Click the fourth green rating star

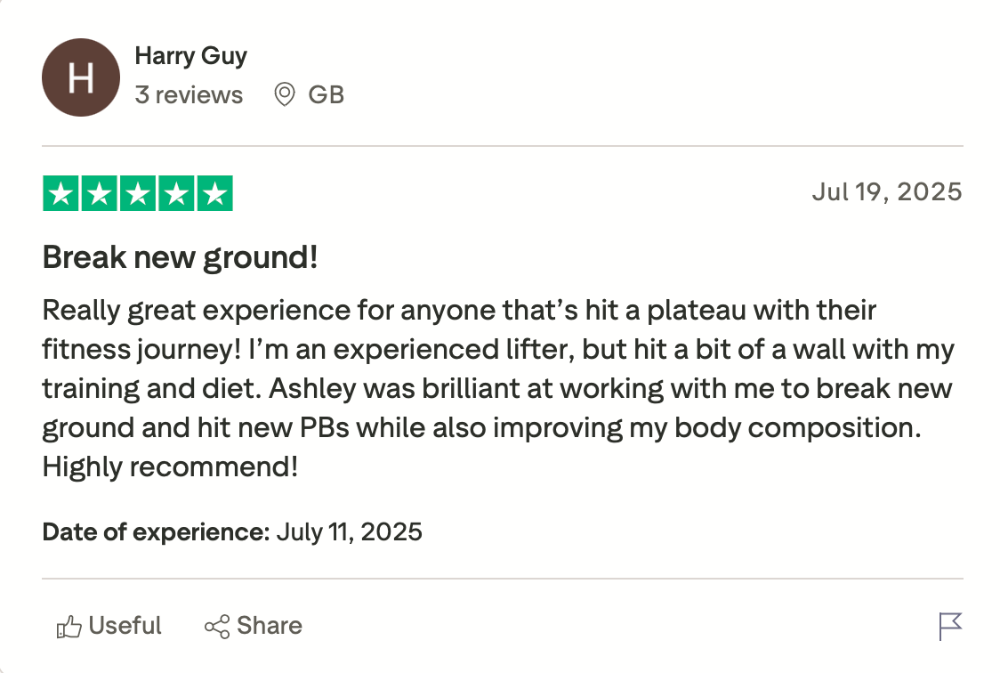176,194
